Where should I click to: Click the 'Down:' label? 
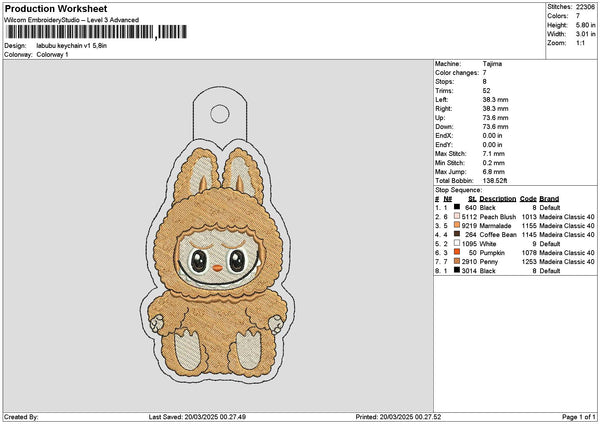pos(444,127)
